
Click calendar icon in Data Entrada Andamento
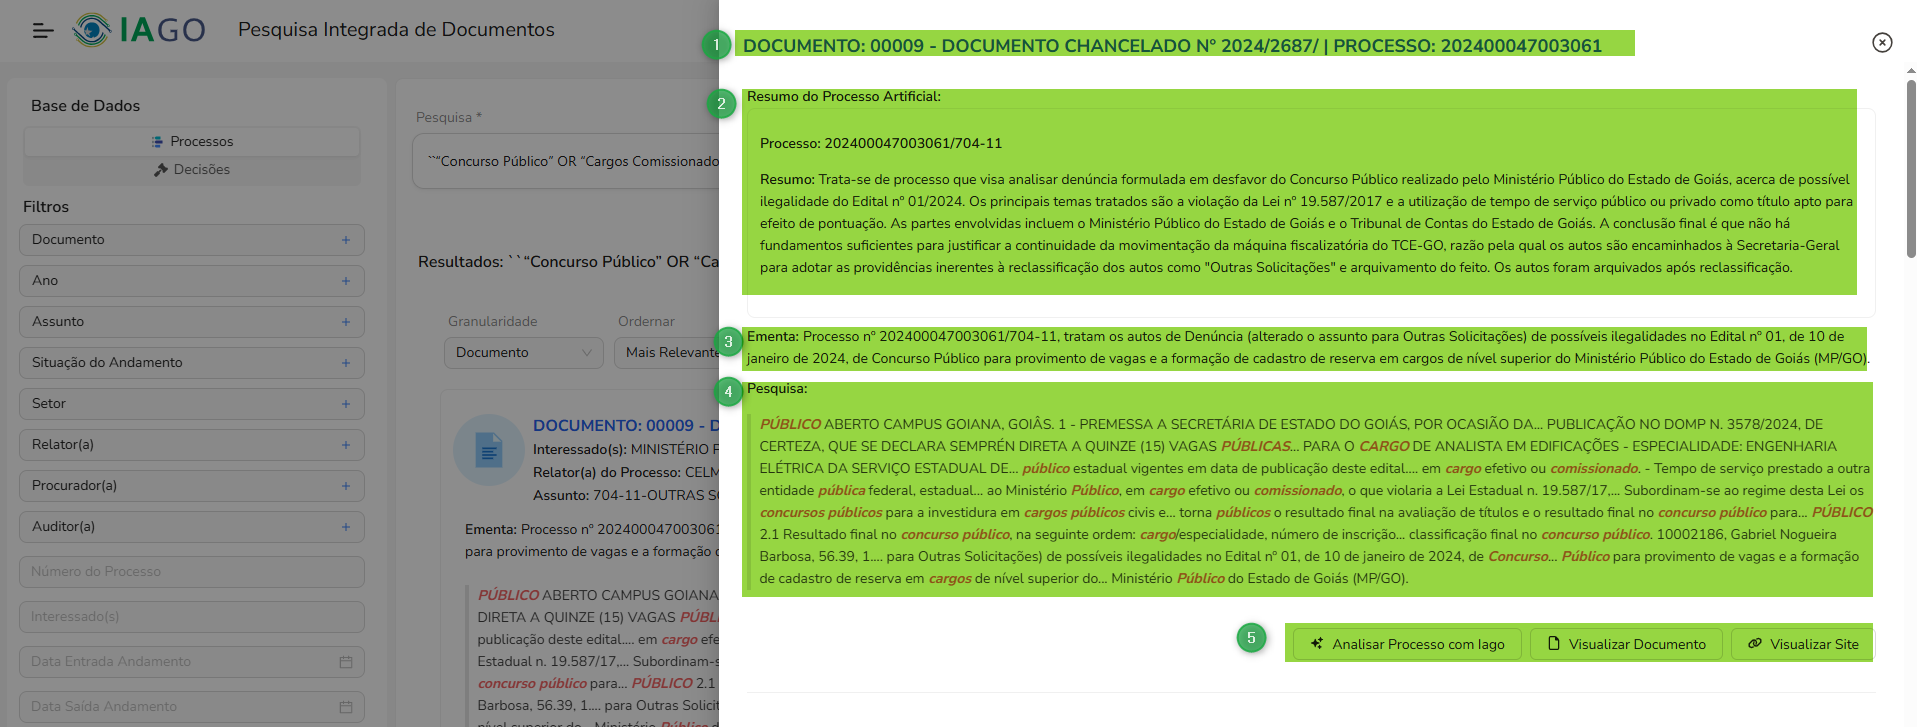pyautogui.click(x=346, y=662)
